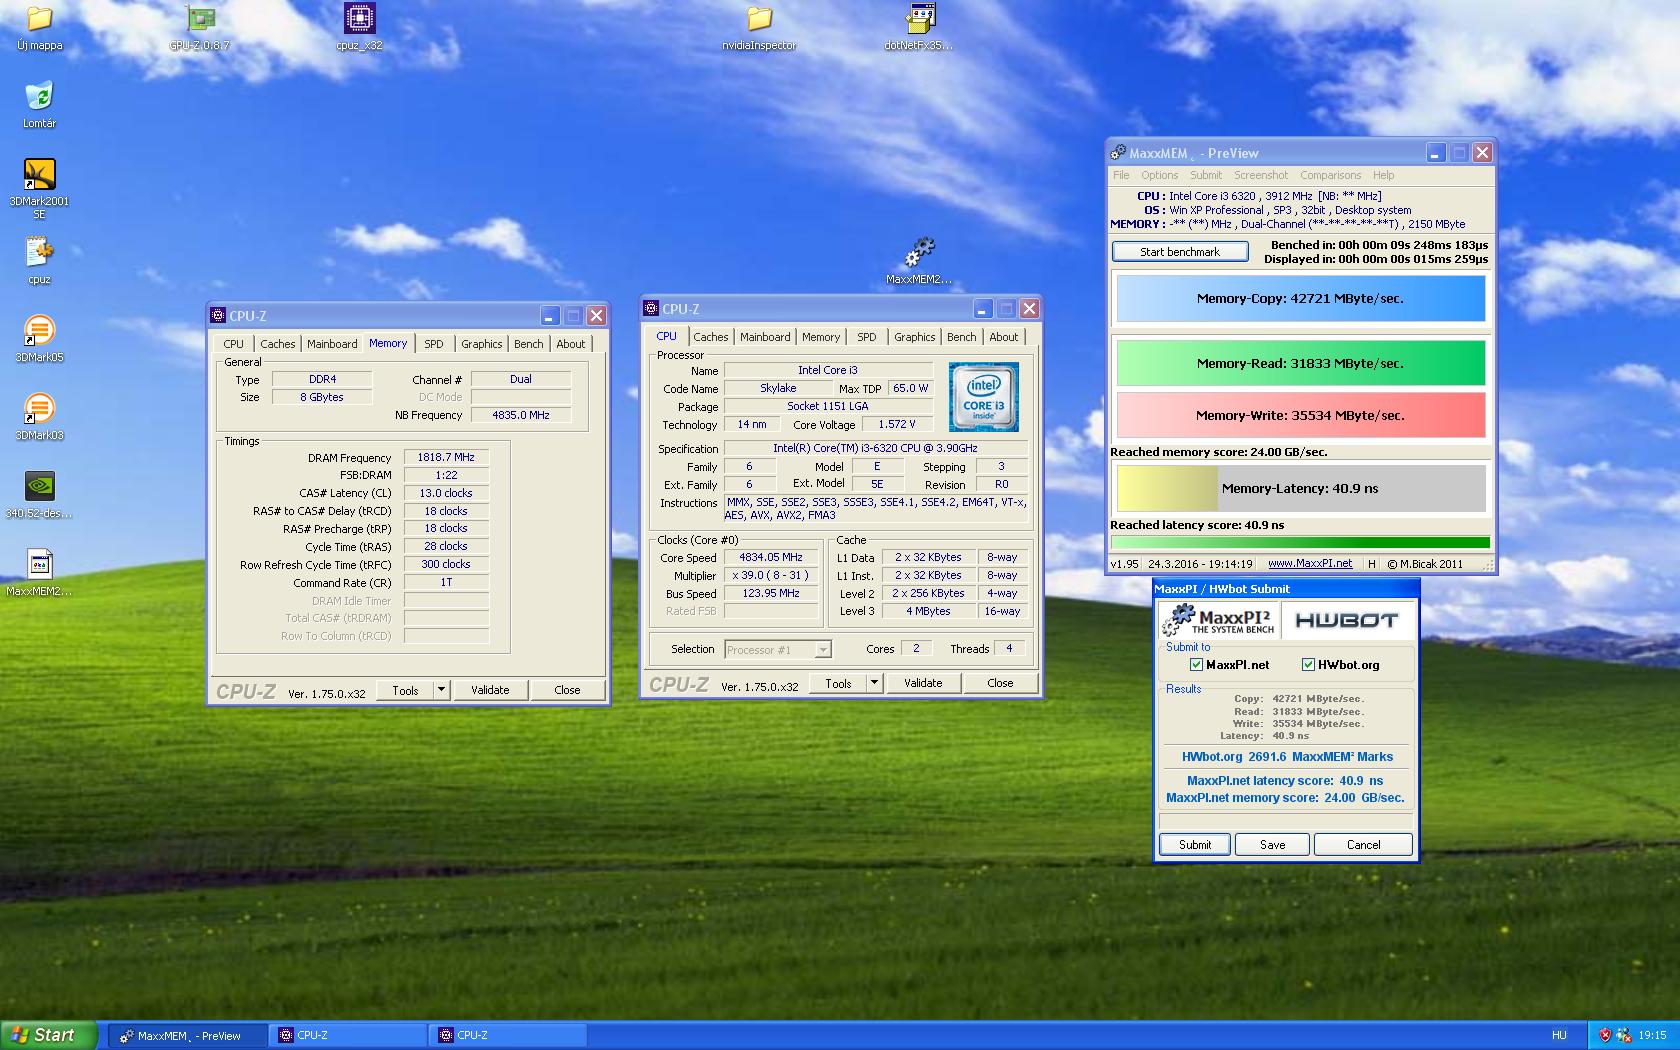
Task: Open the cpuz text file icon
Action: [x=39, y=261]
